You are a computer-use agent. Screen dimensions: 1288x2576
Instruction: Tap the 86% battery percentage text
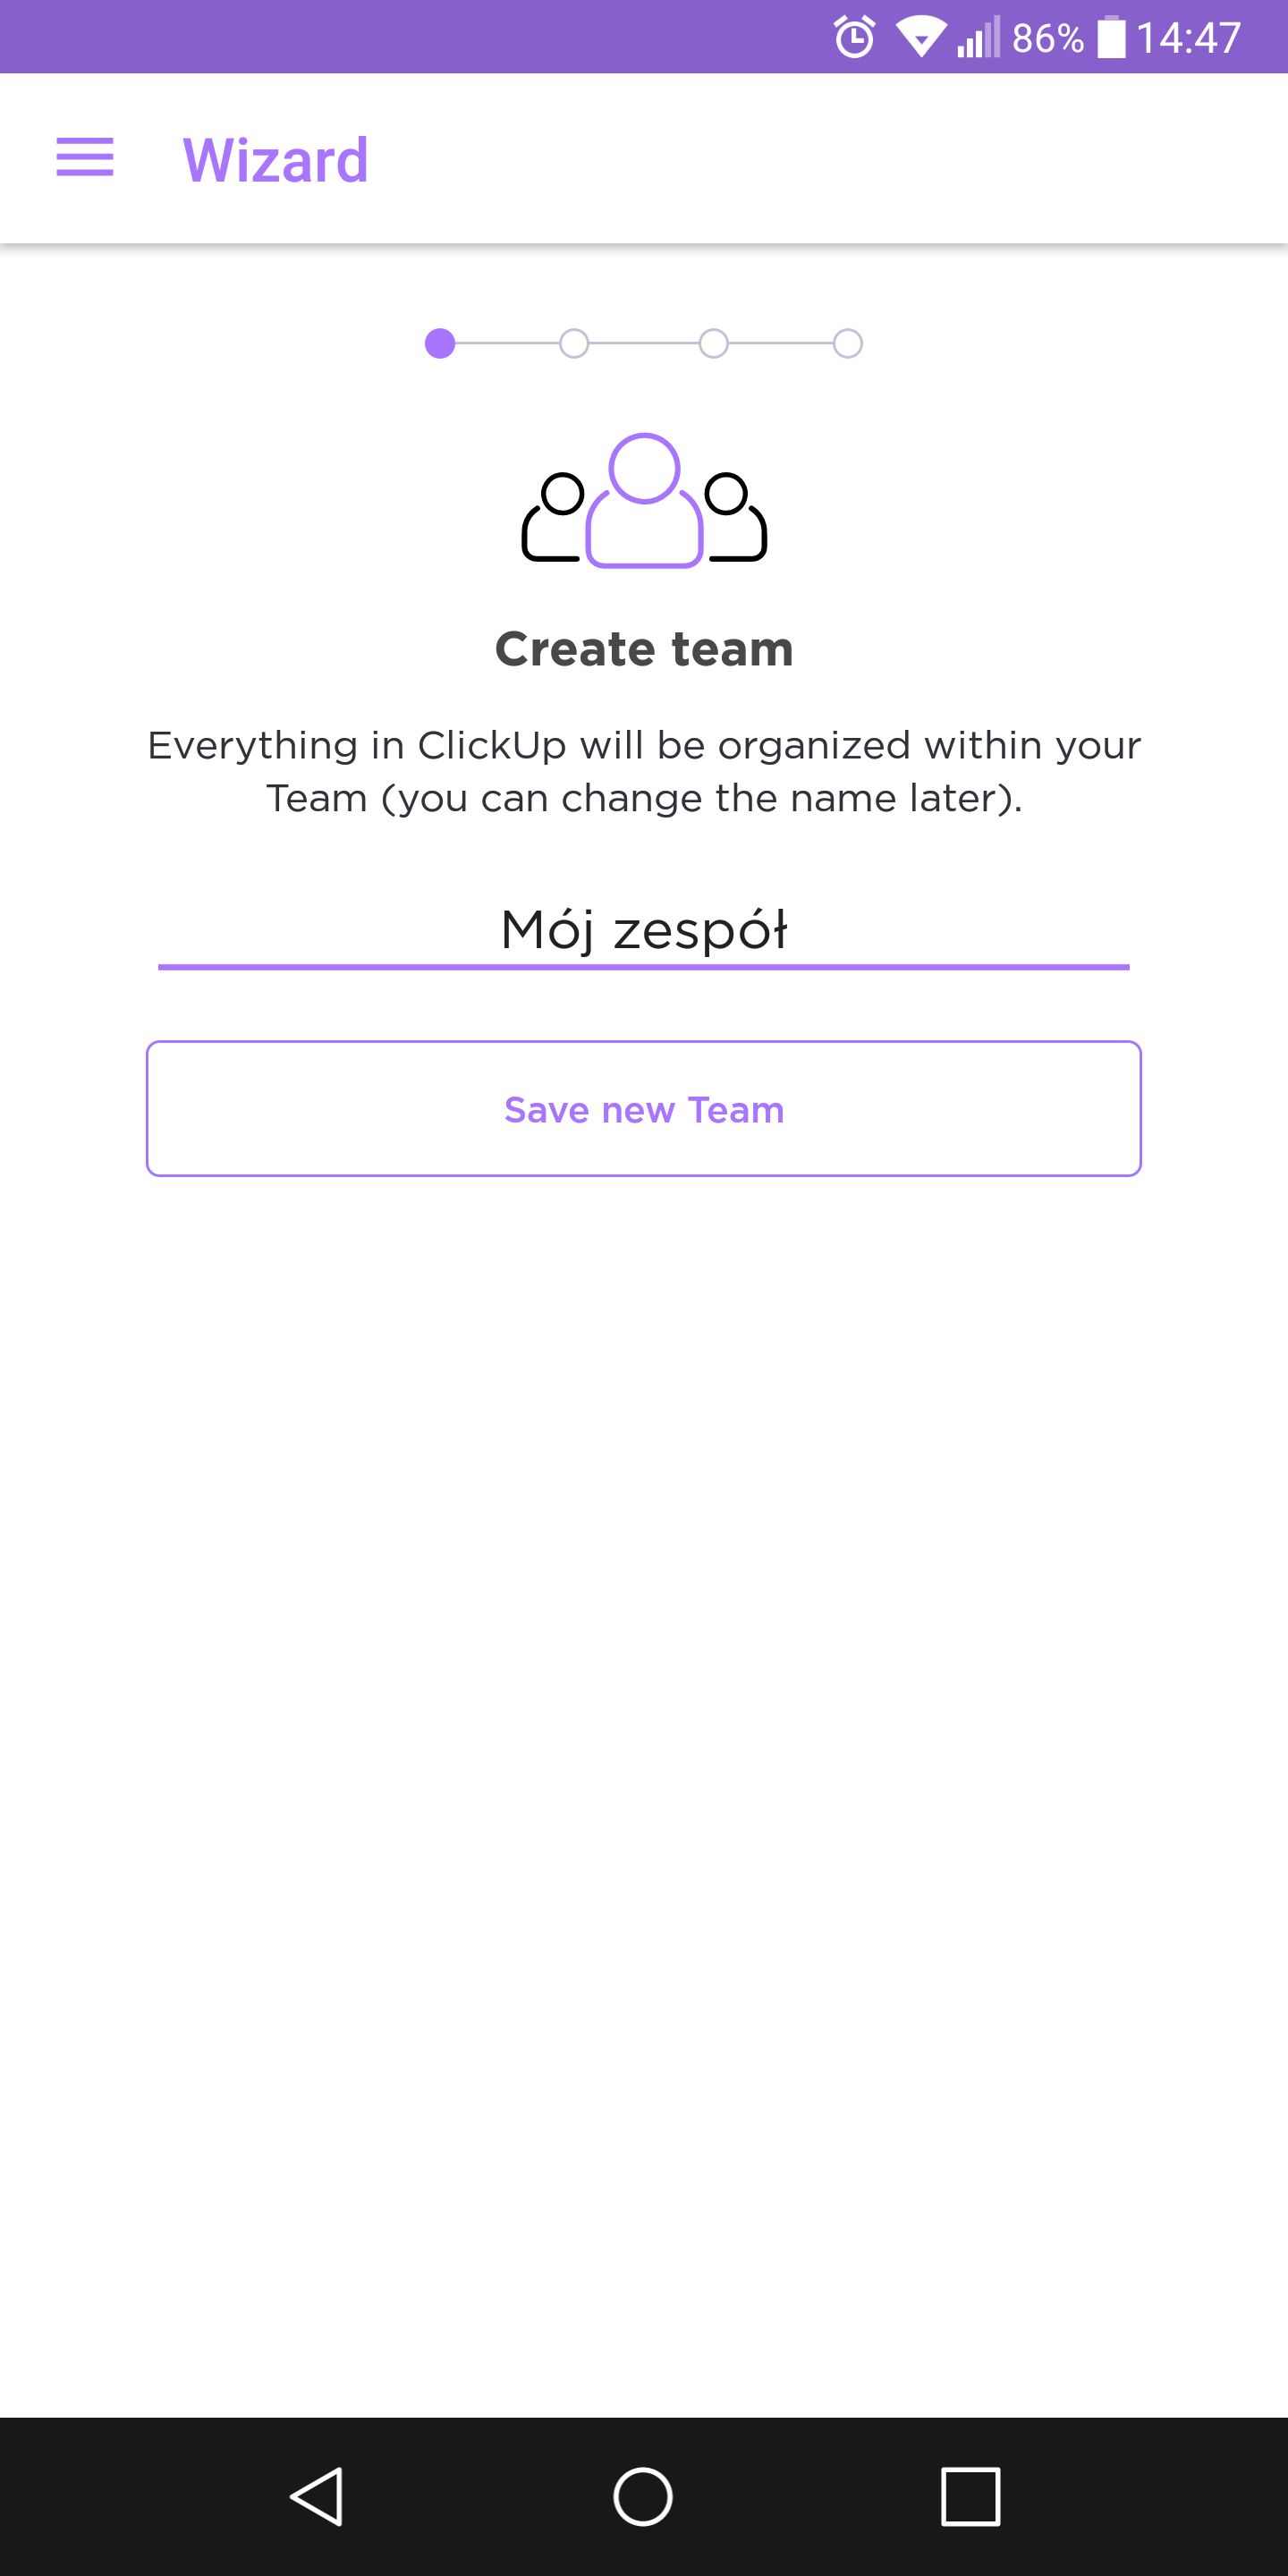1048,38
